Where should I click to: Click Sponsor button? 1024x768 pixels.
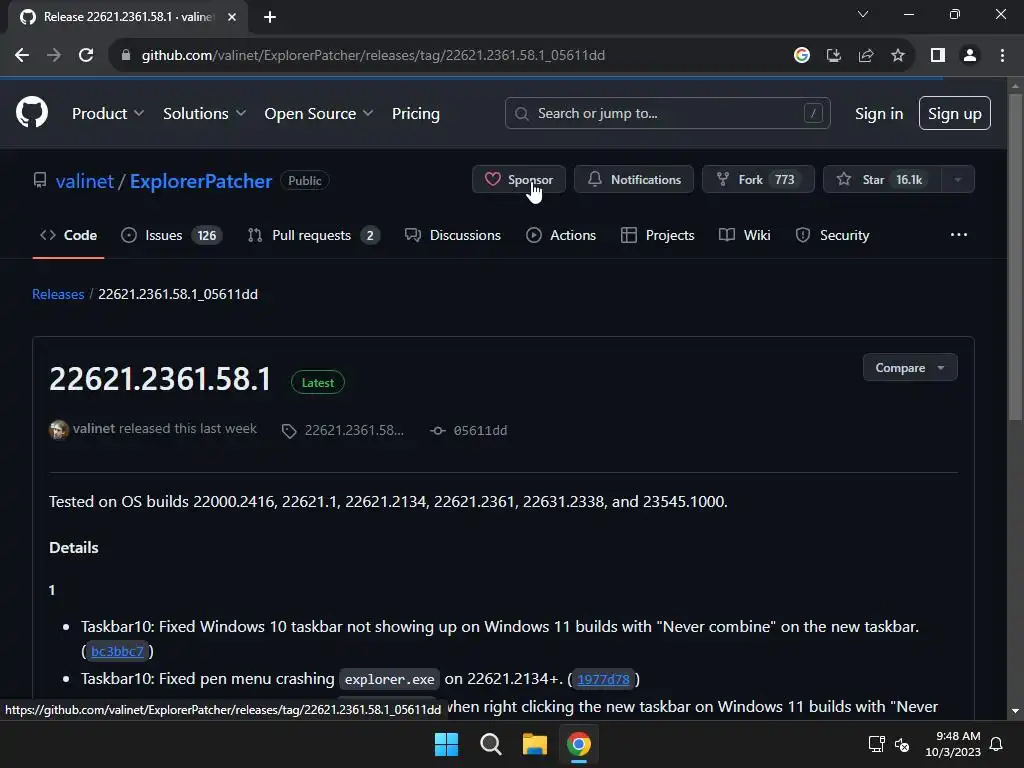(519, 180)
